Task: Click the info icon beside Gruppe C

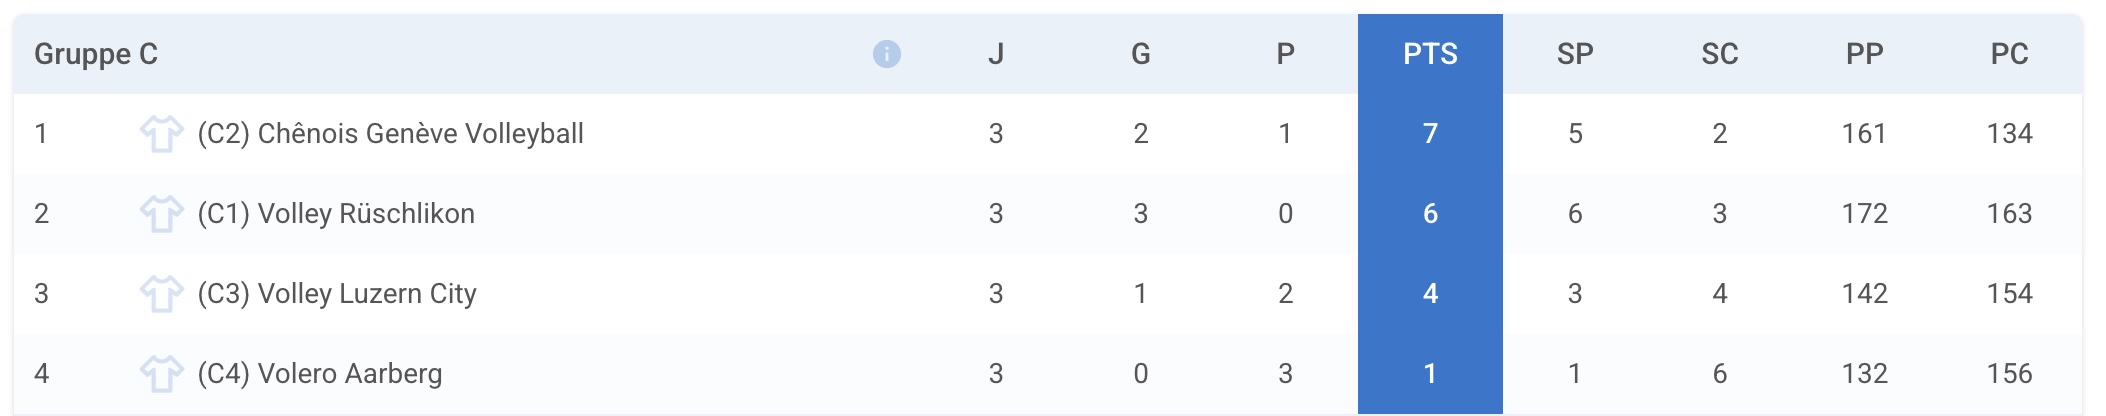Action: click(x=886, y=54)
